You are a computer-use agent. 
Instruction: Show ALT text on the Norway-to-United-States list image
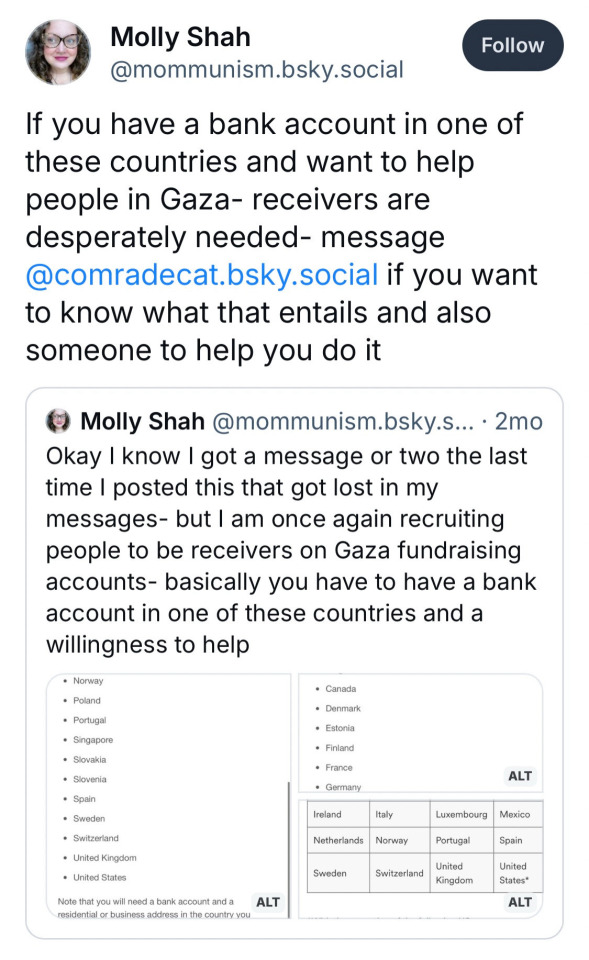[x=268, y=902]
